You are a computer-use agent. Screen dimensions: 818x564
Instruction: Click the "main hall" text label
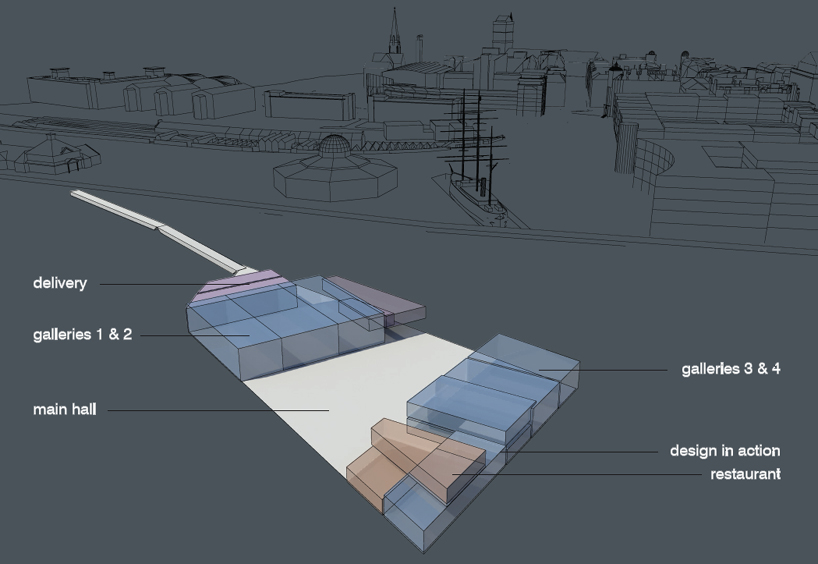[64, 410]
